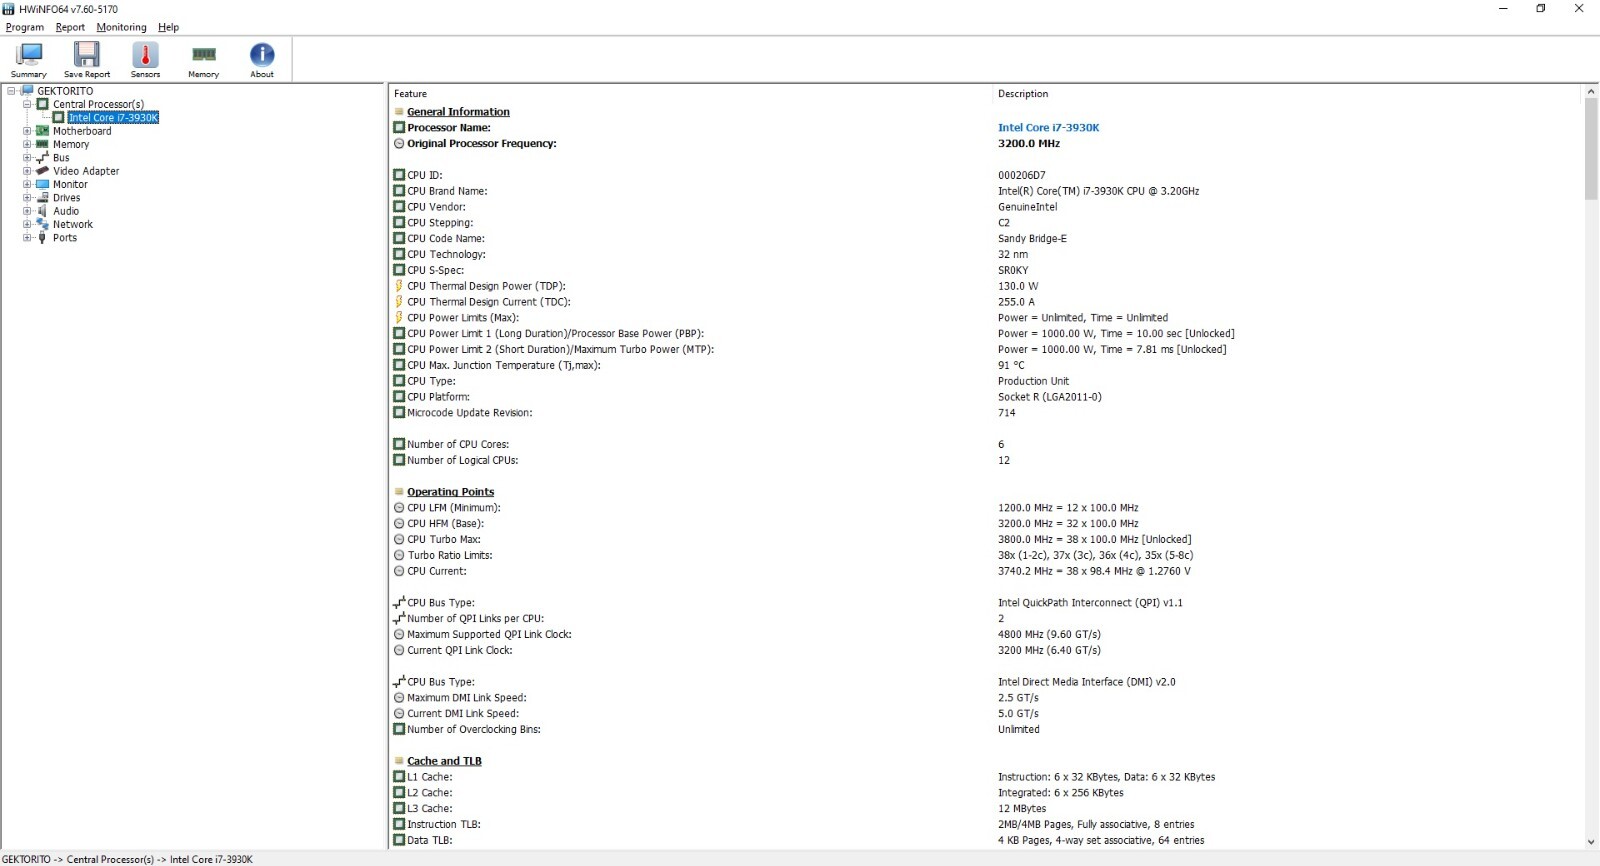Expand the Video Adapter tree node
1600x866 pixels.
coord(27,171)
